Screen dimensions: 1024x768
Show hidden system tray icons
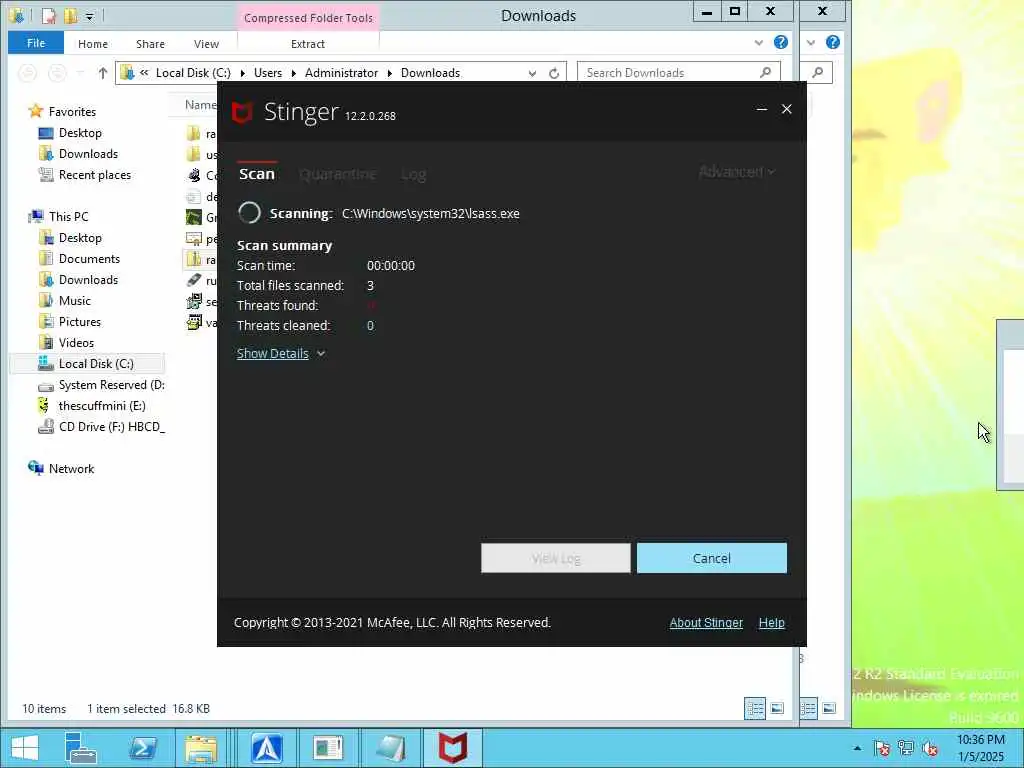coord(857,748)
